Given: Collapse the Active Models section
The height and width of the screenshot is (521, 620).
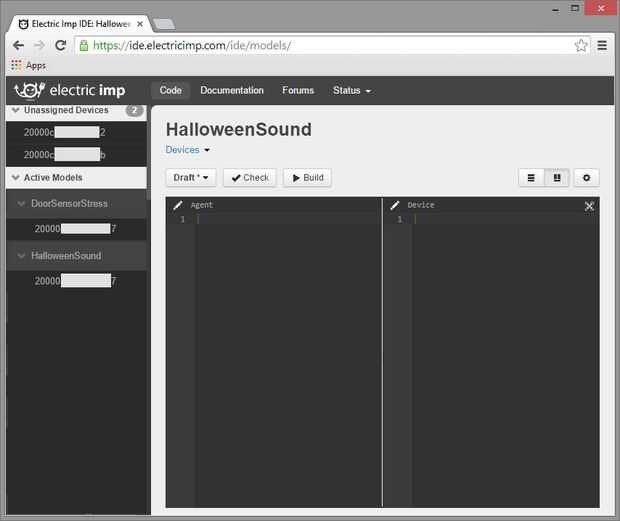Looking at the screenshot, I should pyautogui.click(x=15, y=177).
